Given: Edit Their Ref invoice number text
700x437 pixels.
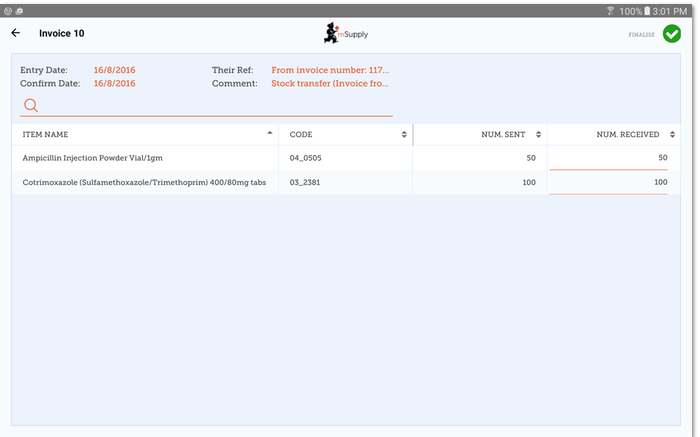Looking at the screenshot, I should pos(330,70).
